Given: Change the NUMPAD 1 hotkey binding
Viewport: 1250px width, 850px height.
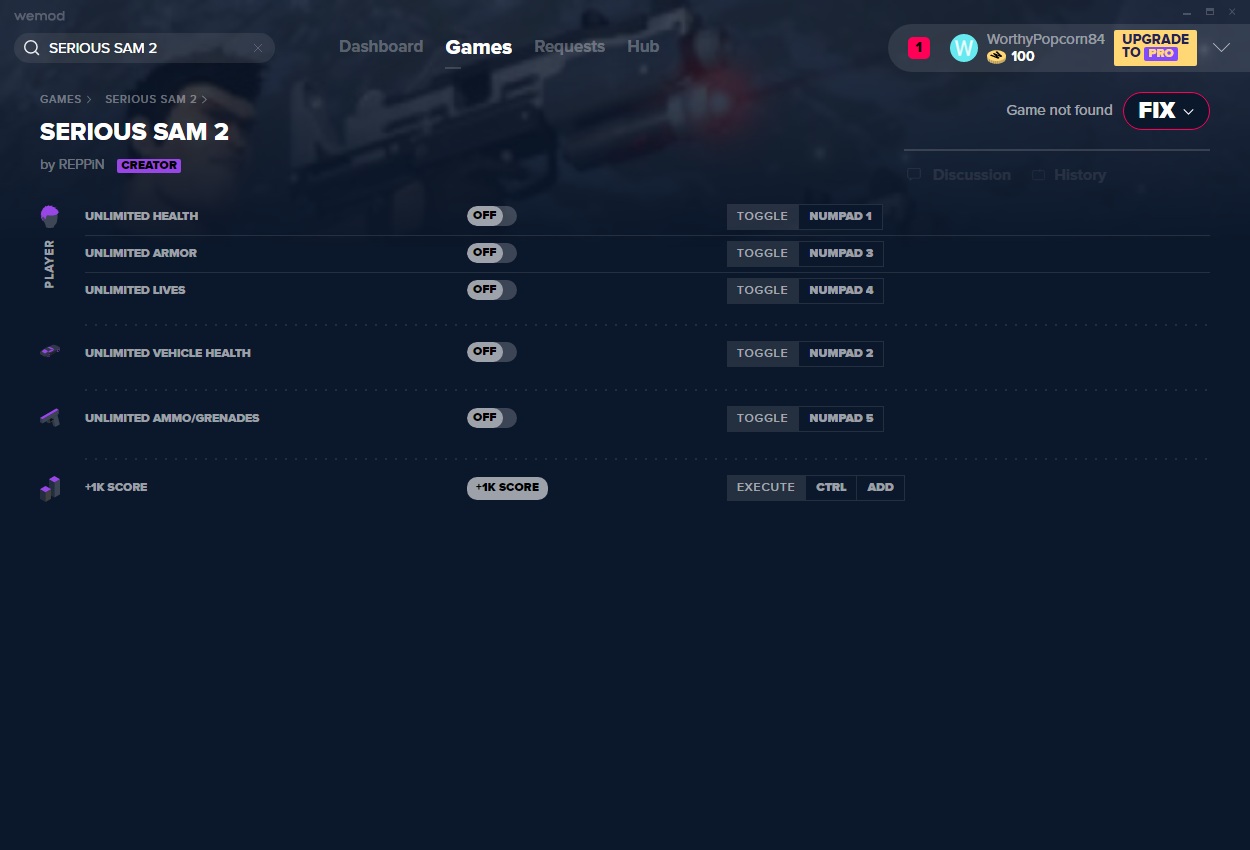Looking at the screenshot, I should pos(840,217).
